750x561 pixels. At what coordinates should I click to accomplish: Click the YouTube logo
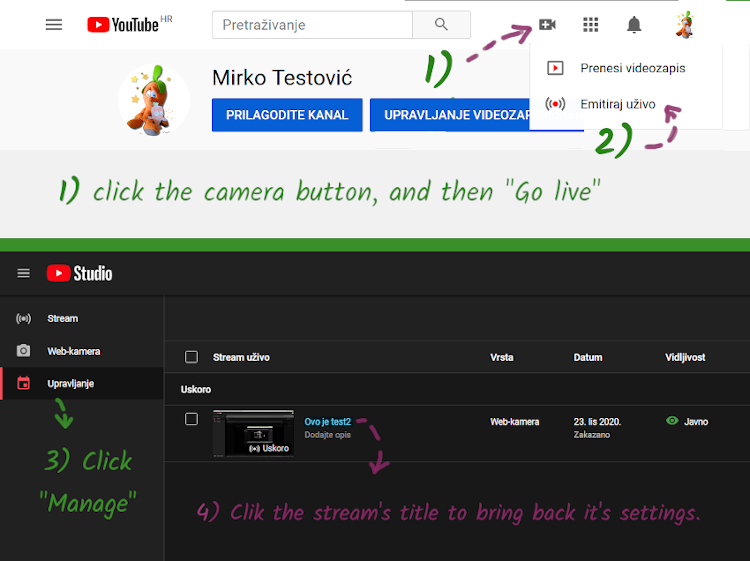click(123, 25)
